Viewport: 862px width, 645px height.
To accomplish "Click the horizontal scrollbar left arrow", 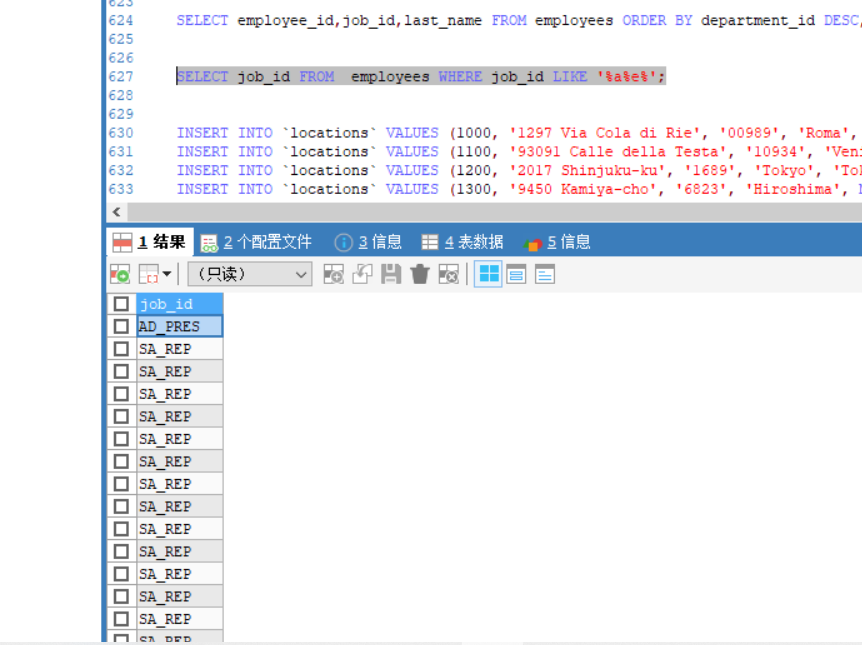I will point(116,212).
